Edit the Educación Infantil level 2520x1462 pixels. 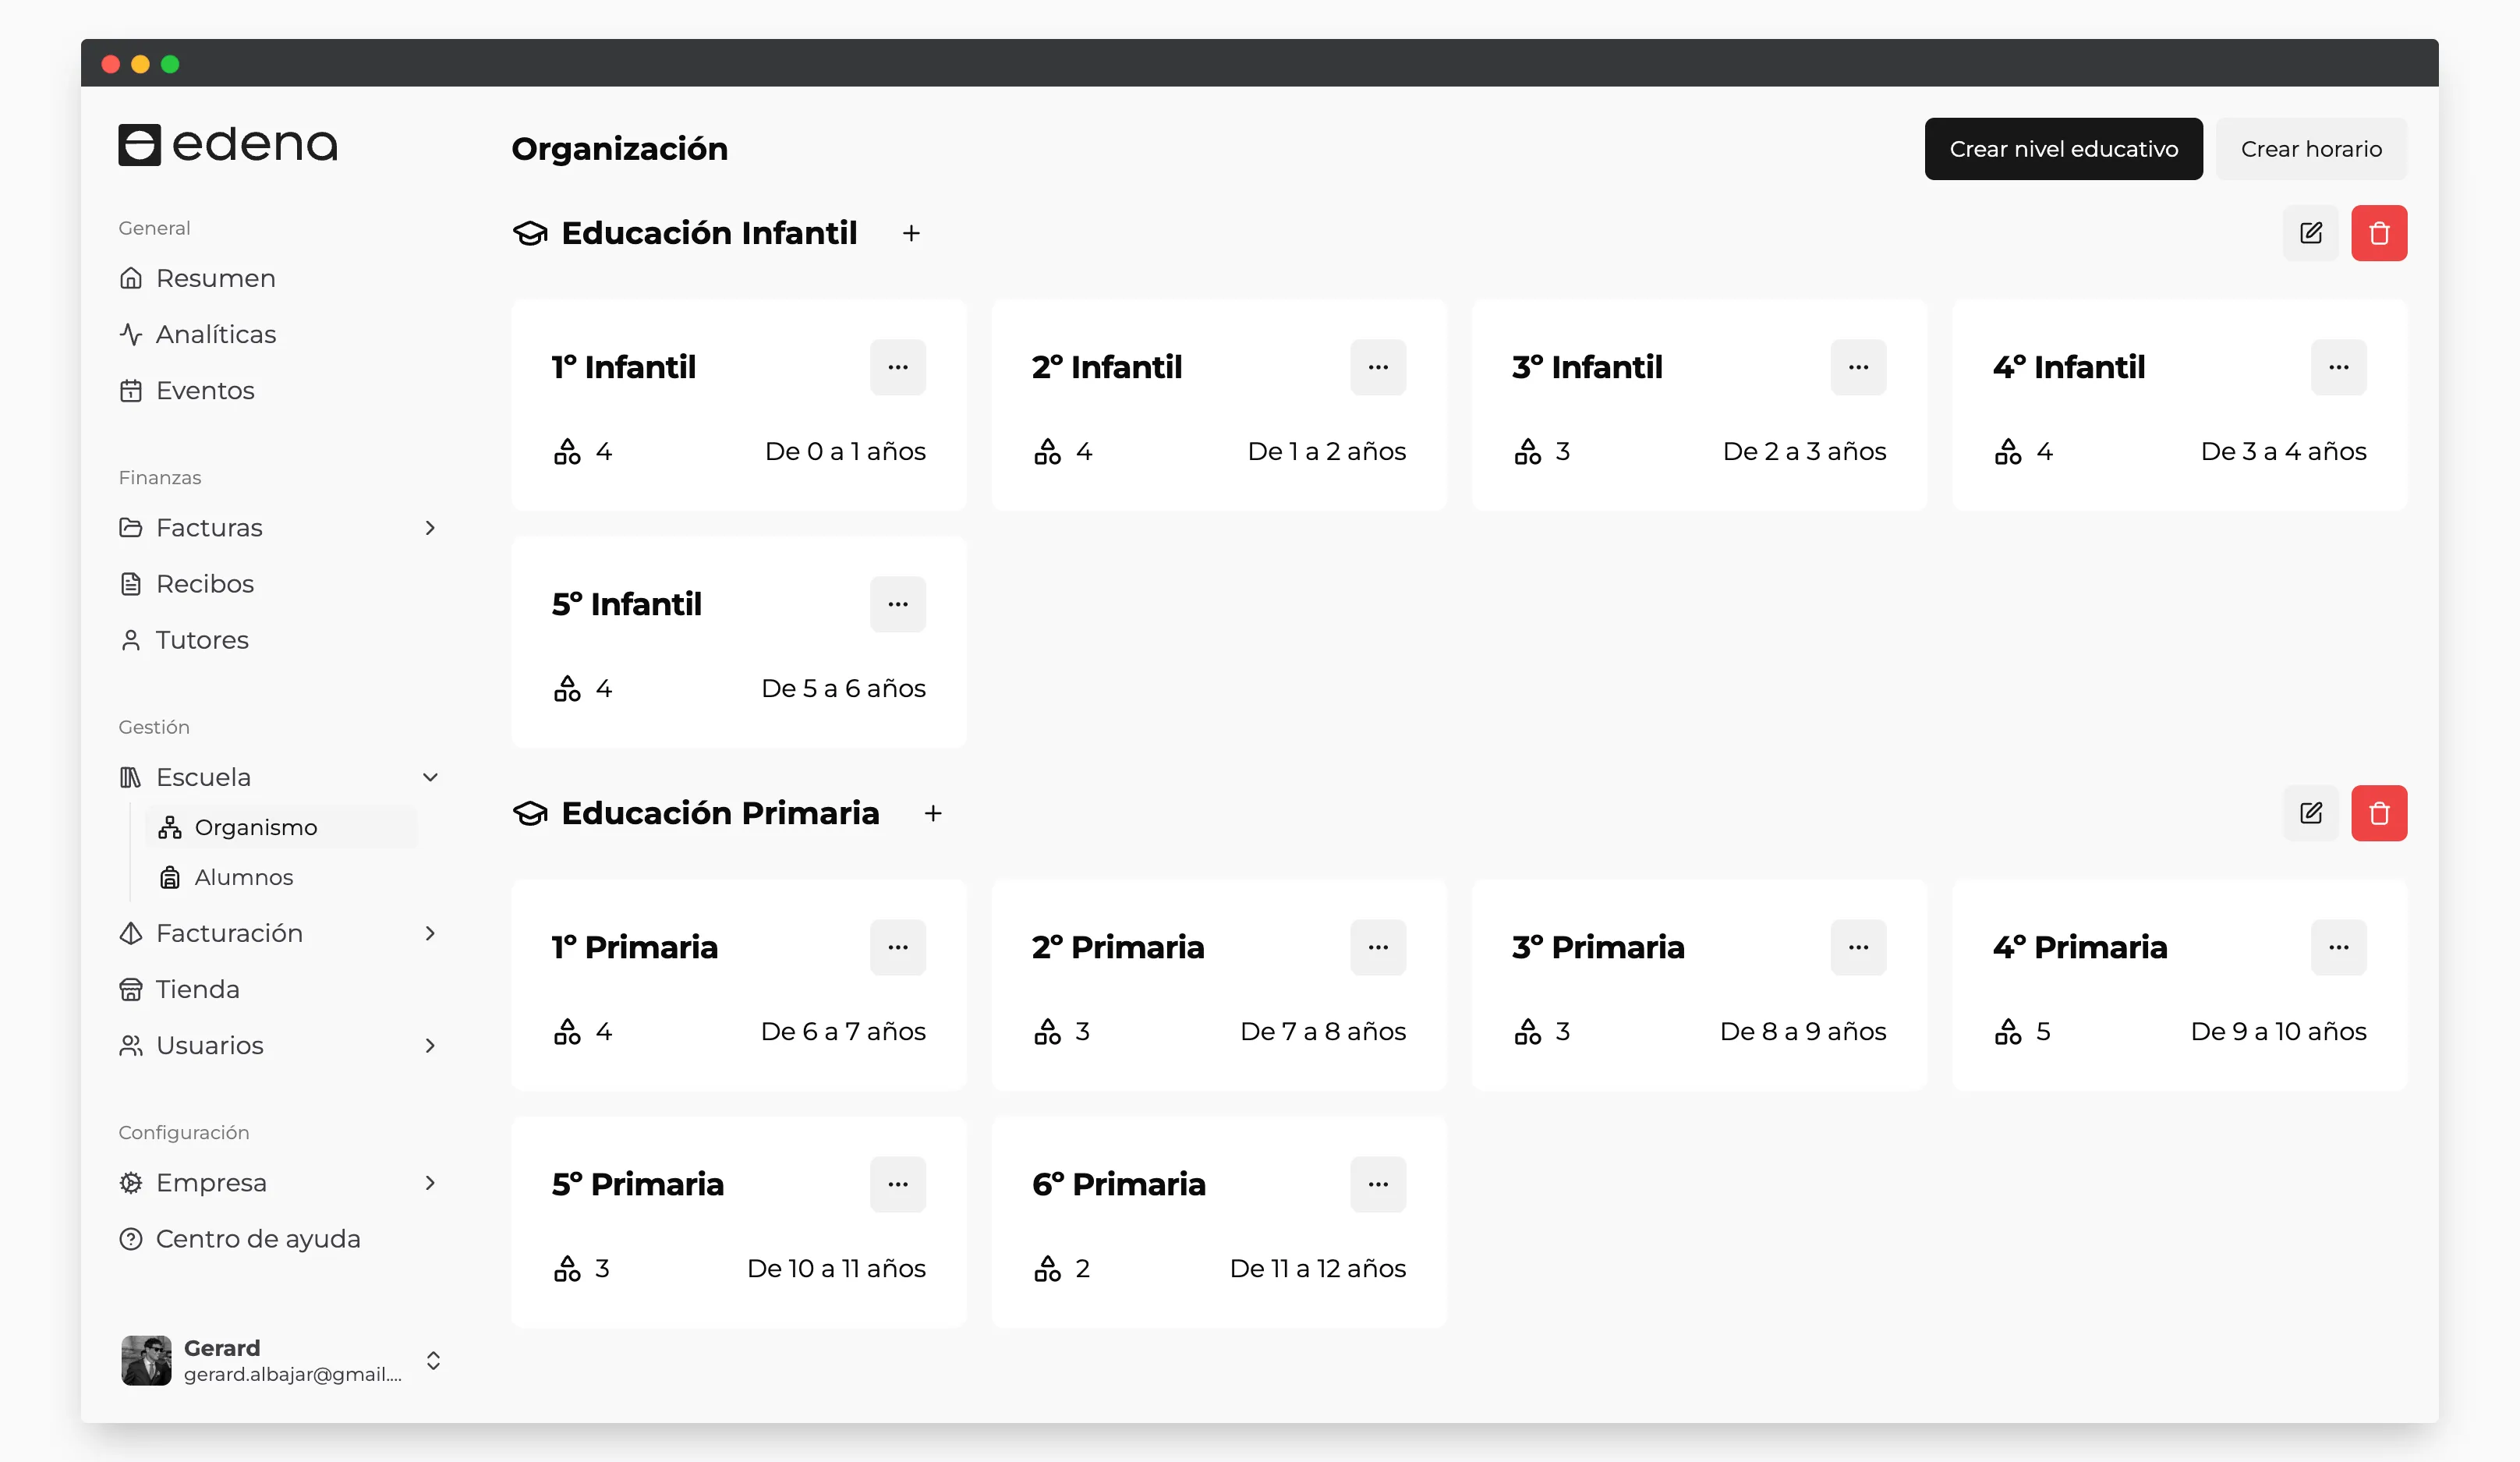[2310, 233]
